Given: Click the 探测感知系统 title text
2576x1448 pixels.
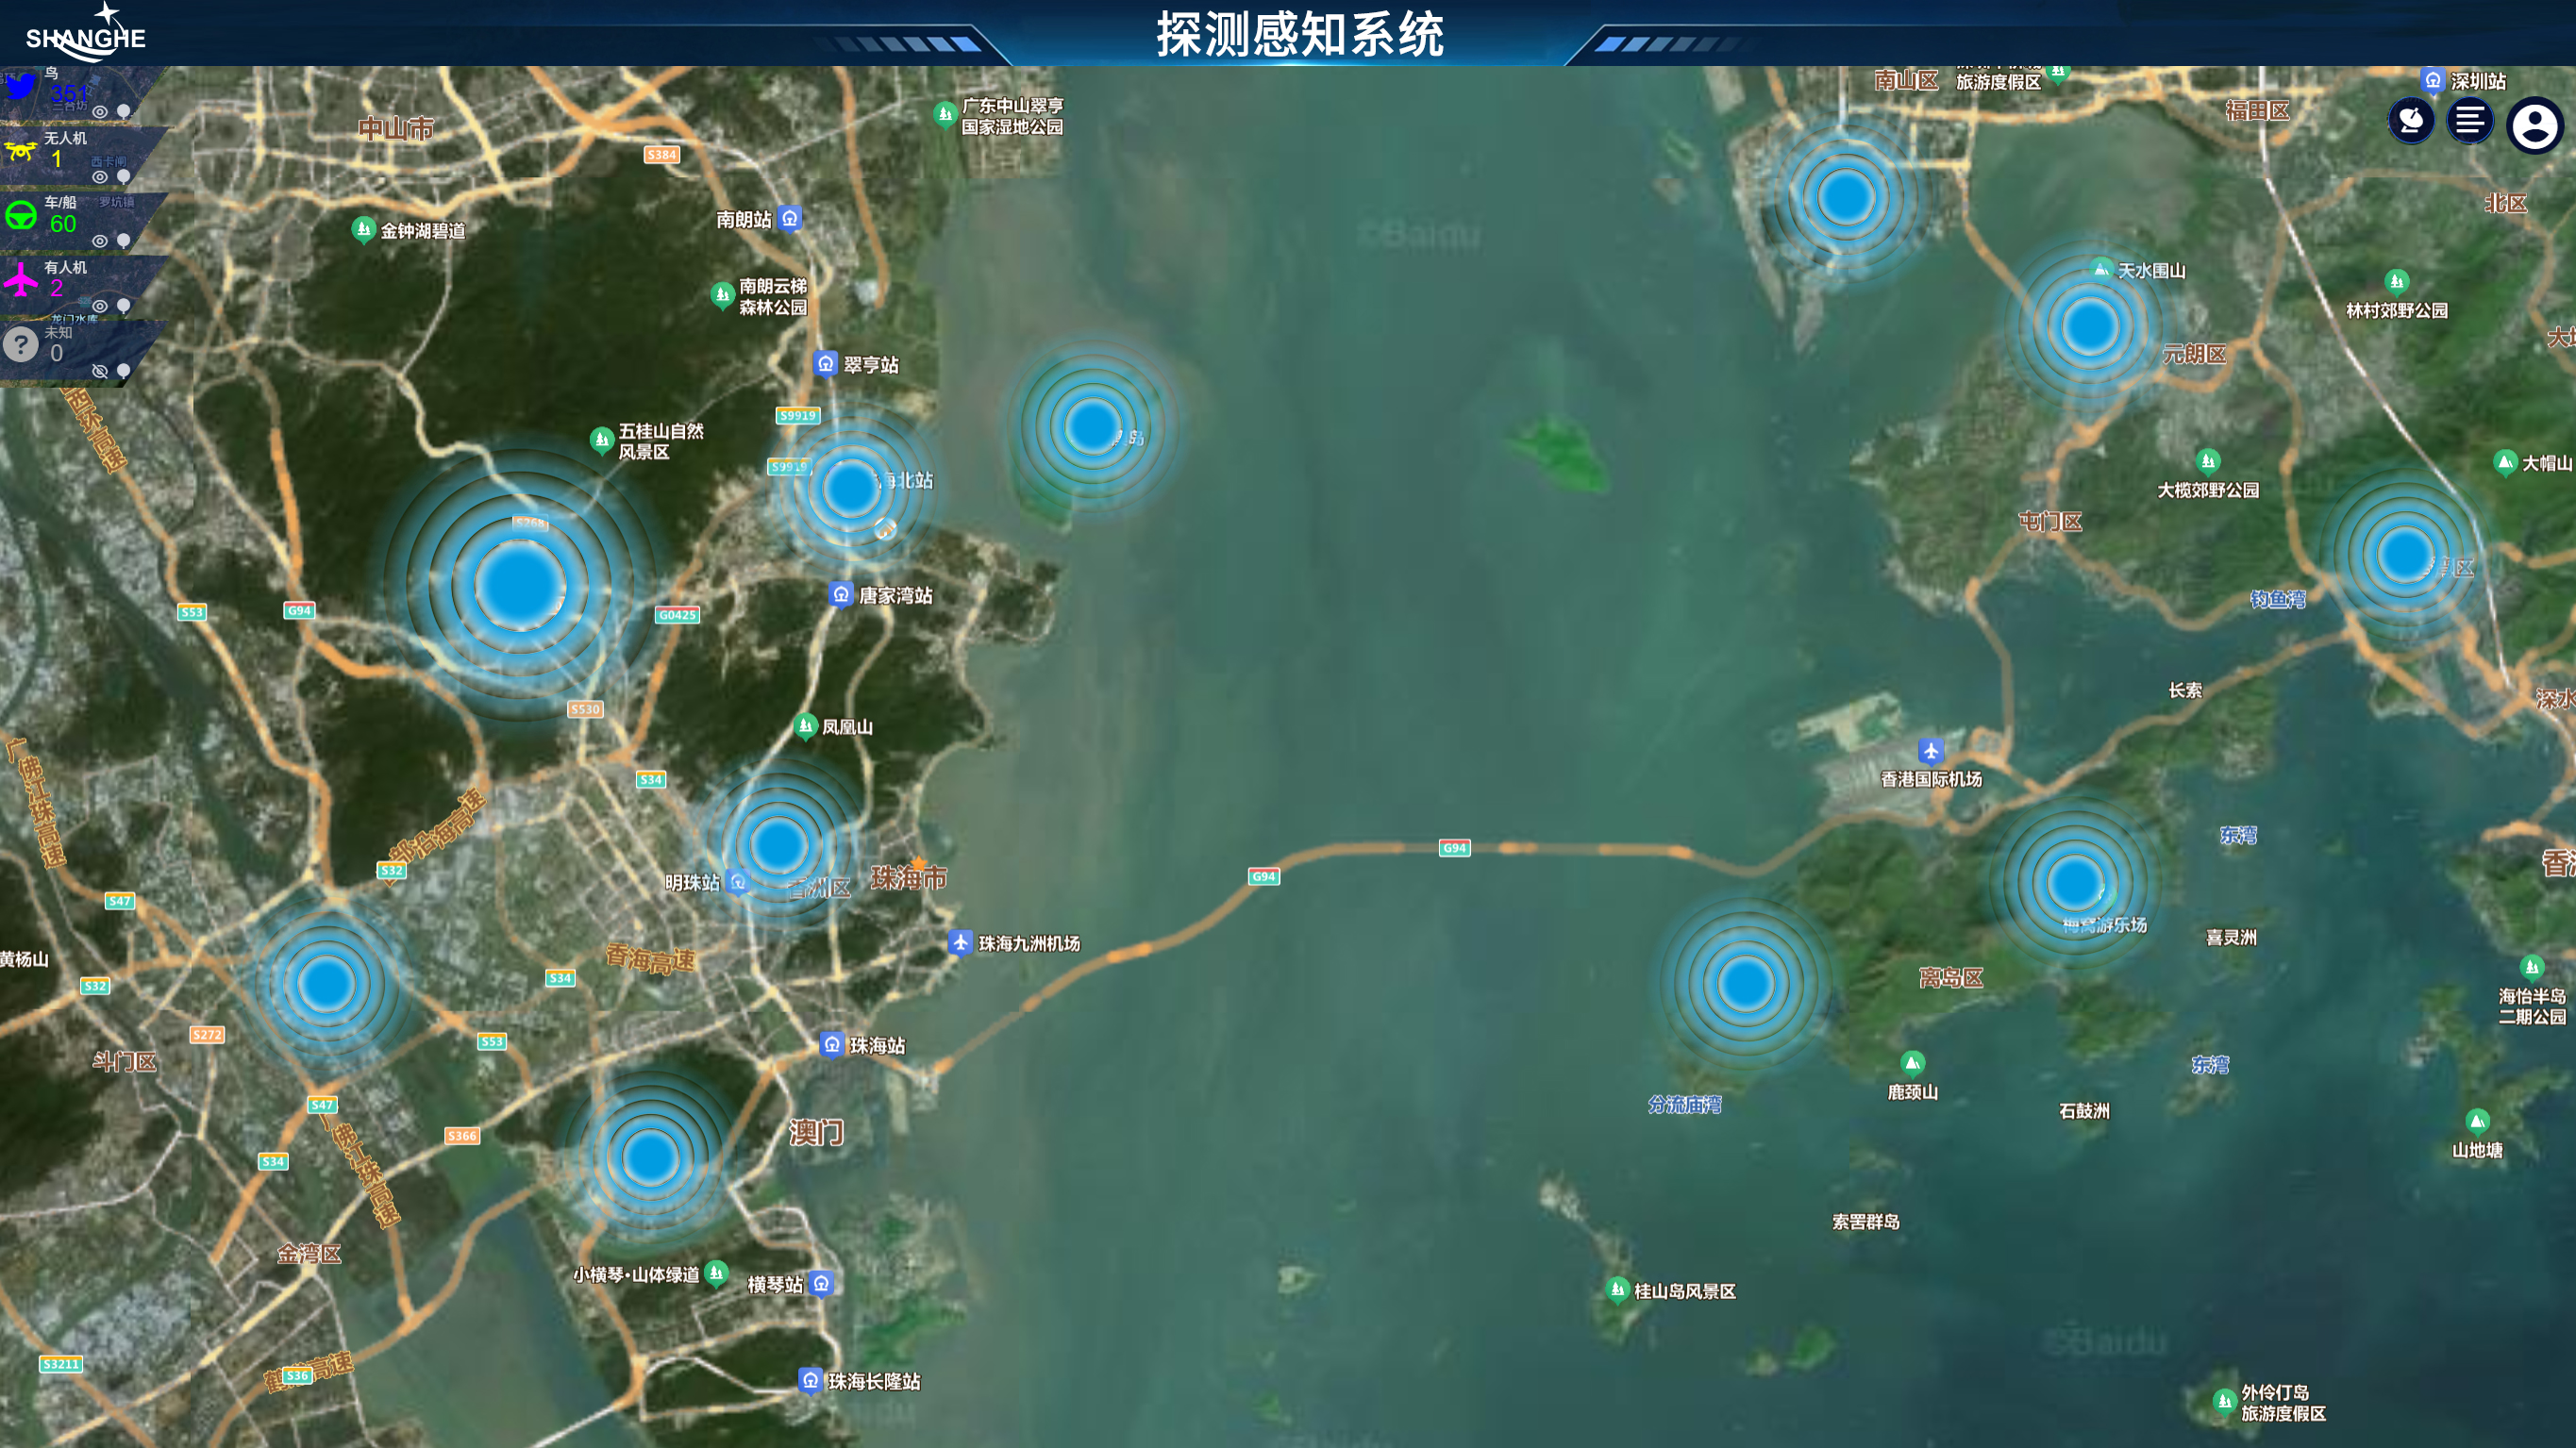Looking at the screenshot, I should (1300, 35).
